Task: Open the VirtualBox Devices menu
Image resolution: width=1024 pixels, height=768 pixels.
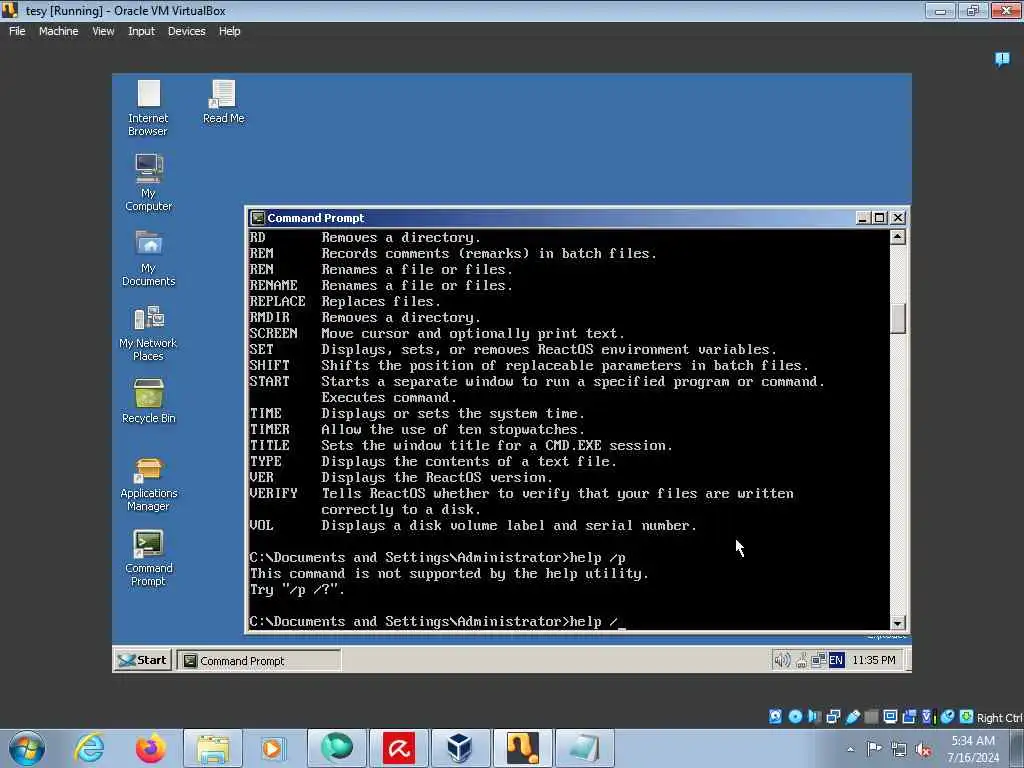Action: pyautogui.click(x=186, y=31)
